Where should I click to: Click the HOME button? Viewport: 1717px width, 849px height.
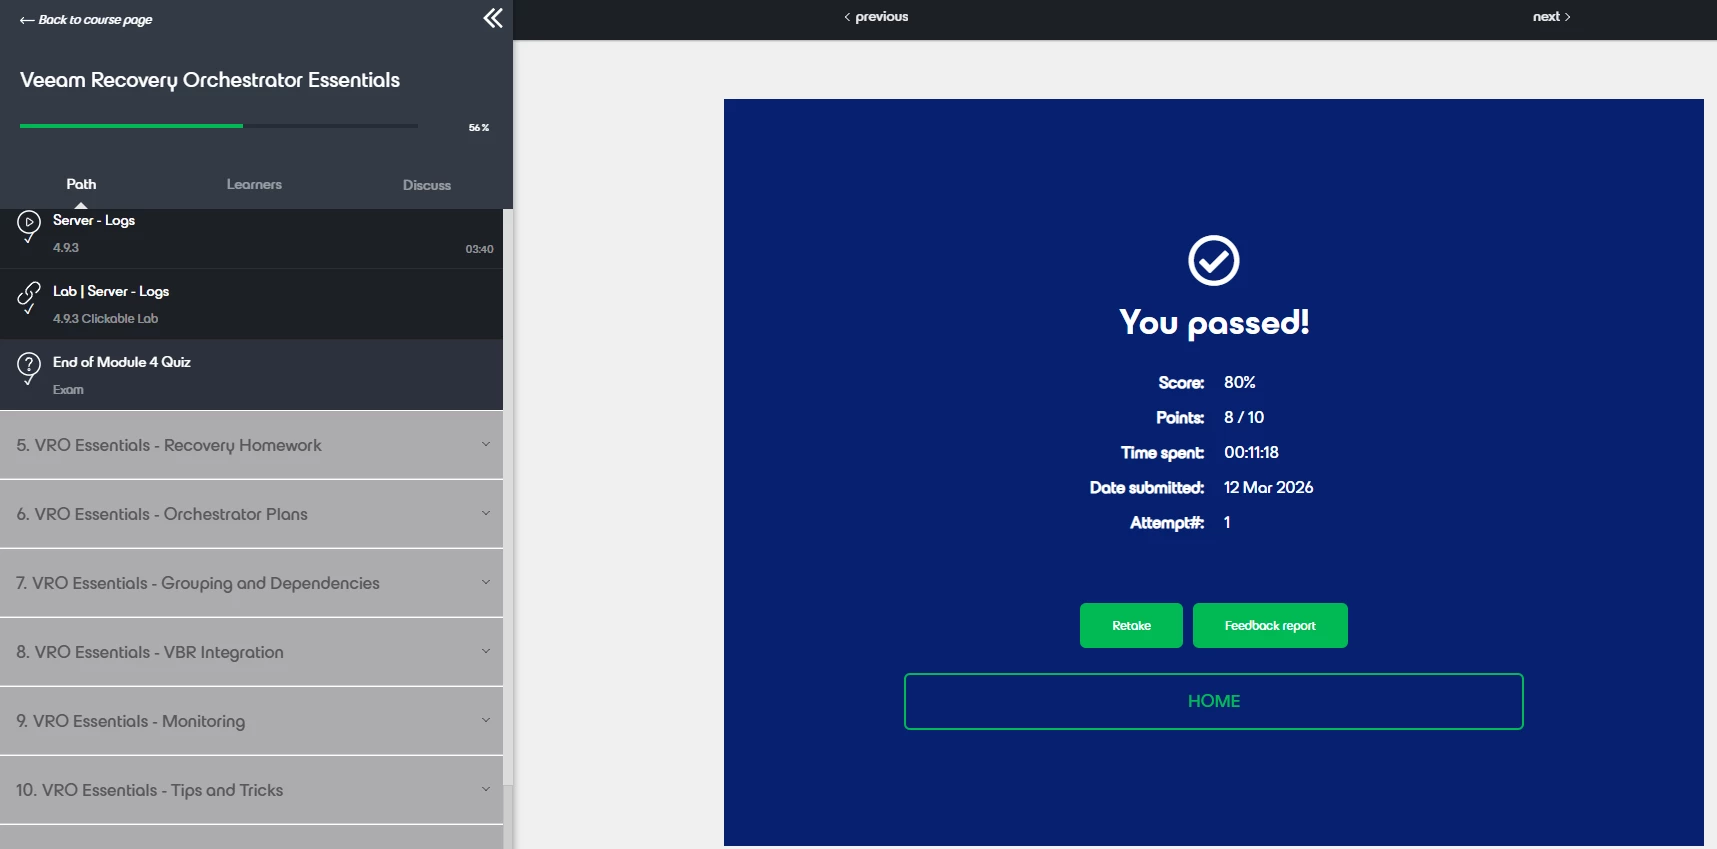1213,702
